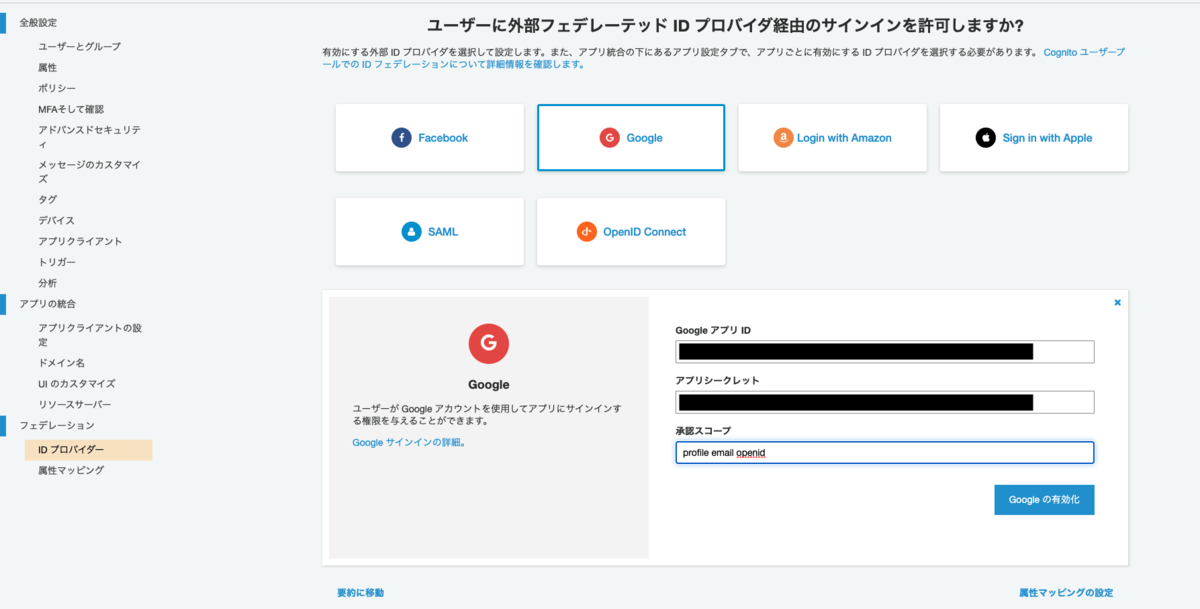Go to 要約に移動 link
The image size is (1200, 609).
point(360,593)
